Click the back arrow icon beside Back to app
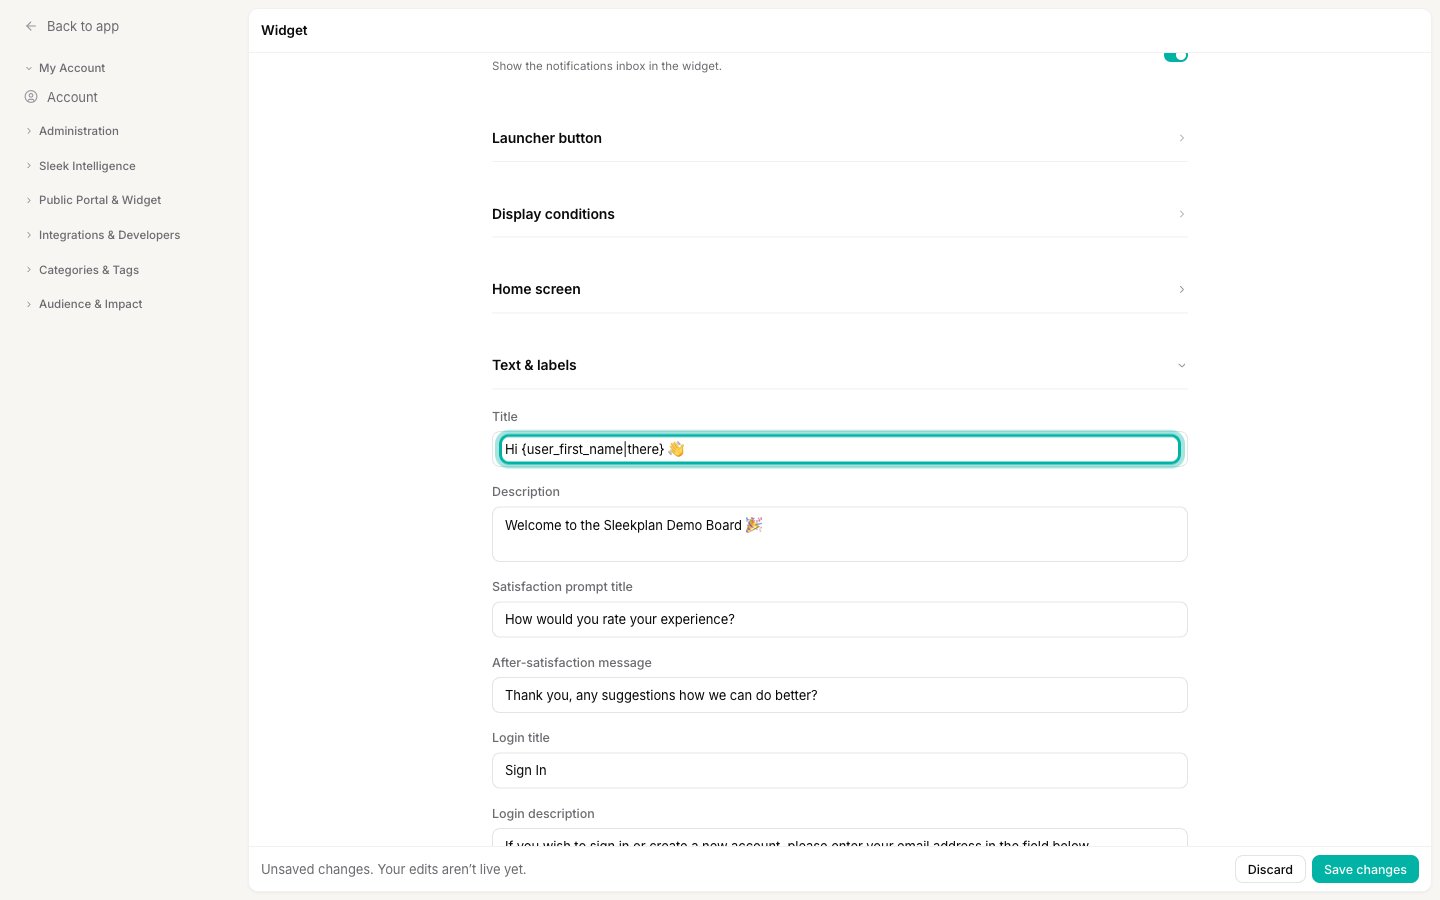Image resolution: width=1440 pixels, height=900 pixels. 31,26
